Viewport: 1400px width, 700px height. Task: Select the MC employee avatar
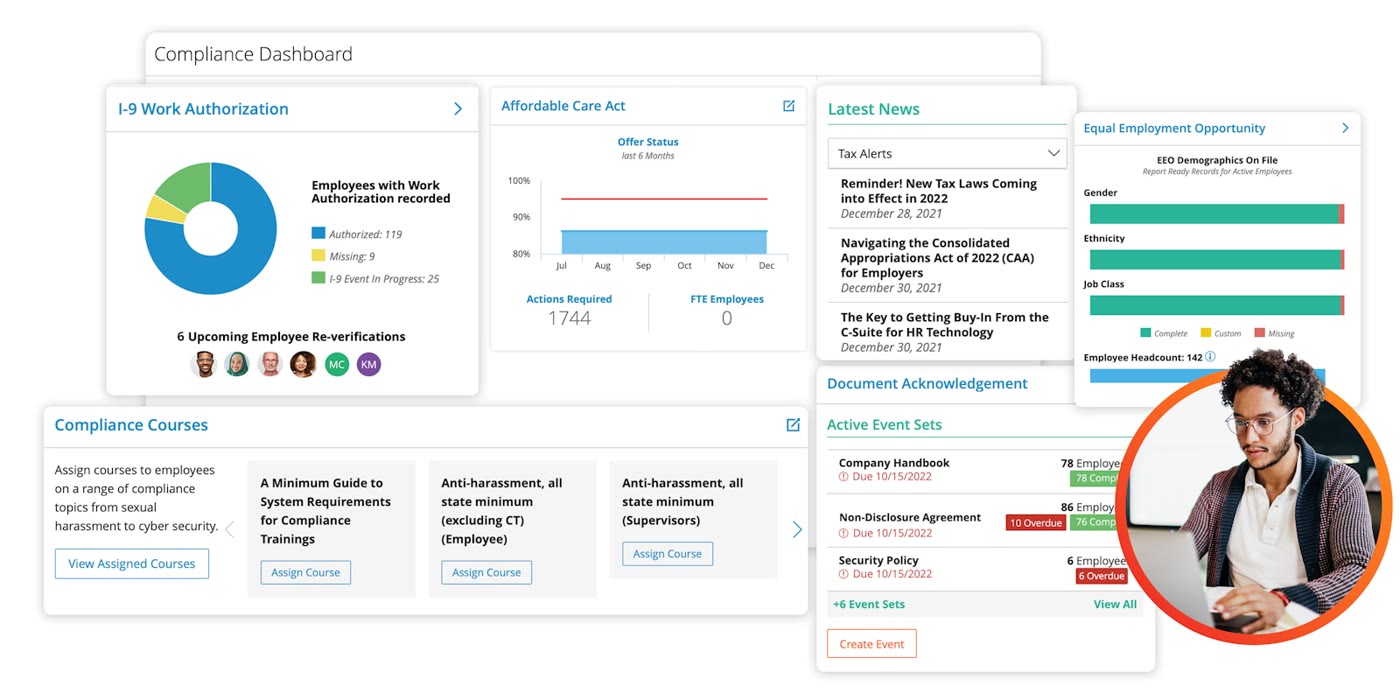(x=337, y=364)
